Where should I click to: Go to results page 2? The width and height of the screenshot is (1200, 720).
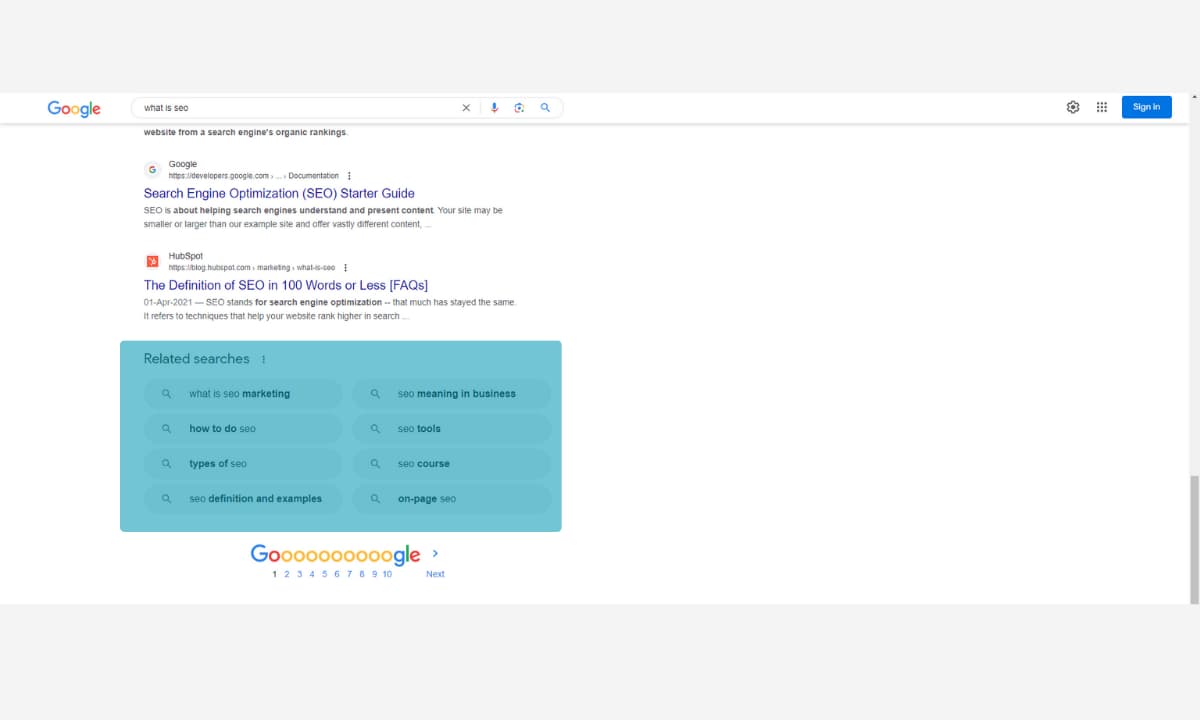(x=287, y=574)
